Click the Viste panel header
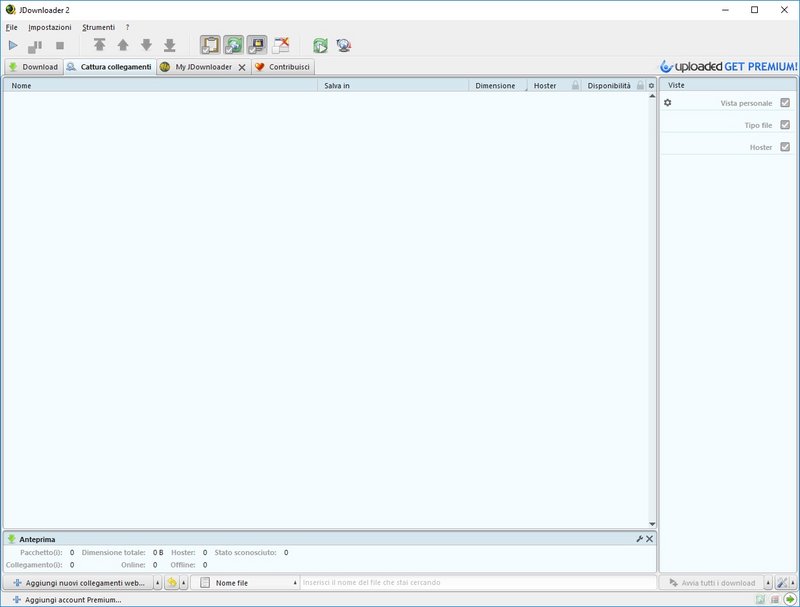This screenshot has height=607, width=800. click(728, 85)
